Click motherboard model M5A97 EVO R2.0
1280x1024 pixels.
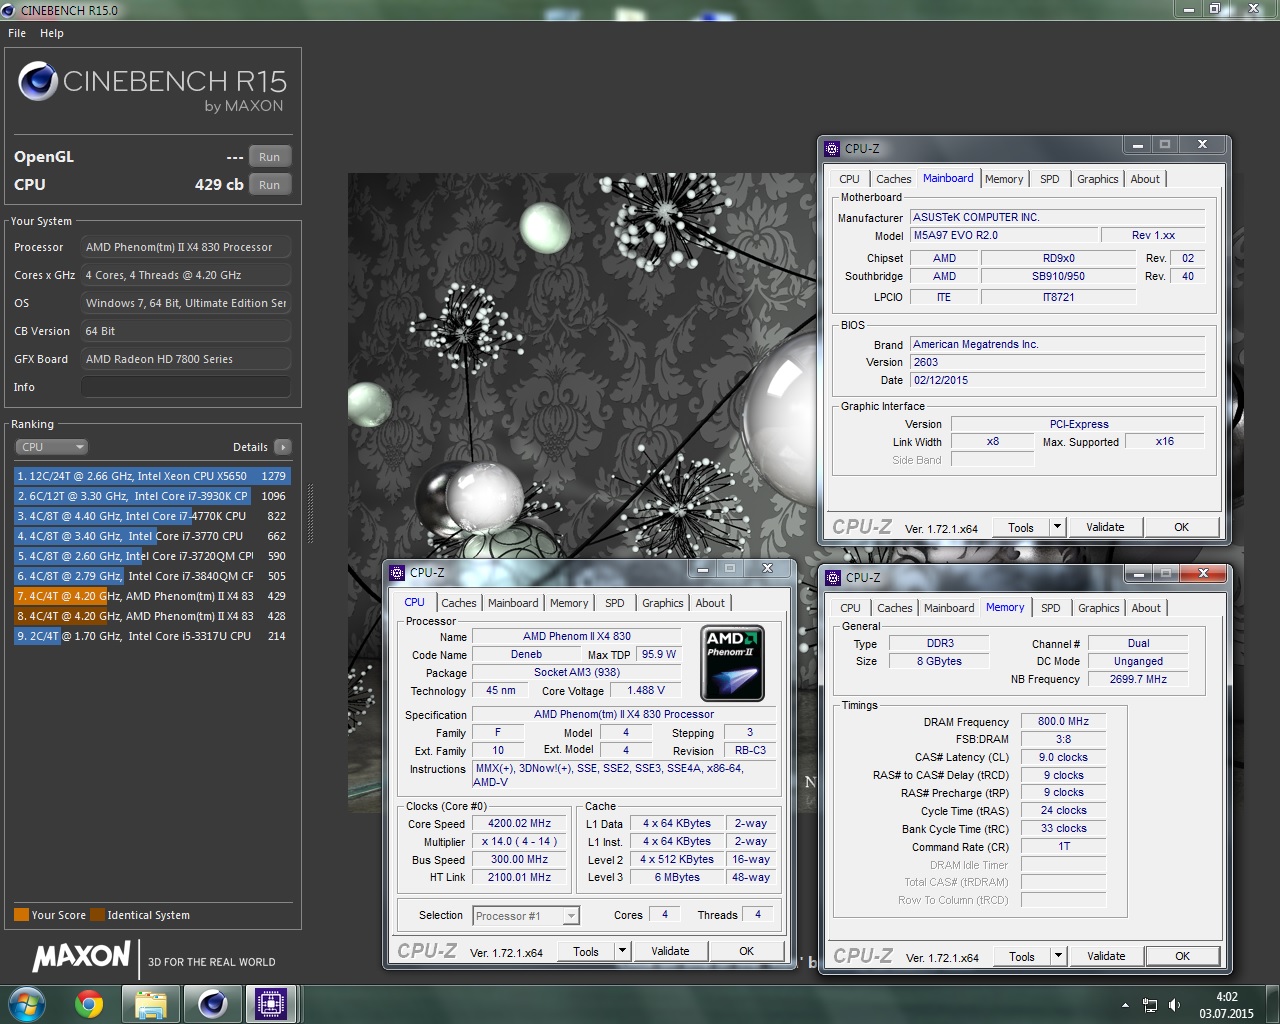1003,235
